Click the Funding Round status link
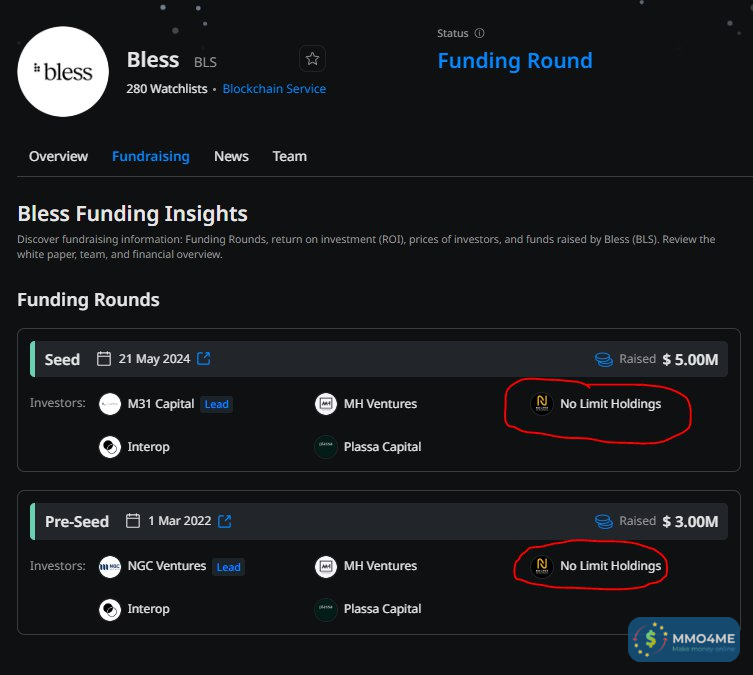The width and height of the screenshot is (753, 675). (x=515, y=61)
